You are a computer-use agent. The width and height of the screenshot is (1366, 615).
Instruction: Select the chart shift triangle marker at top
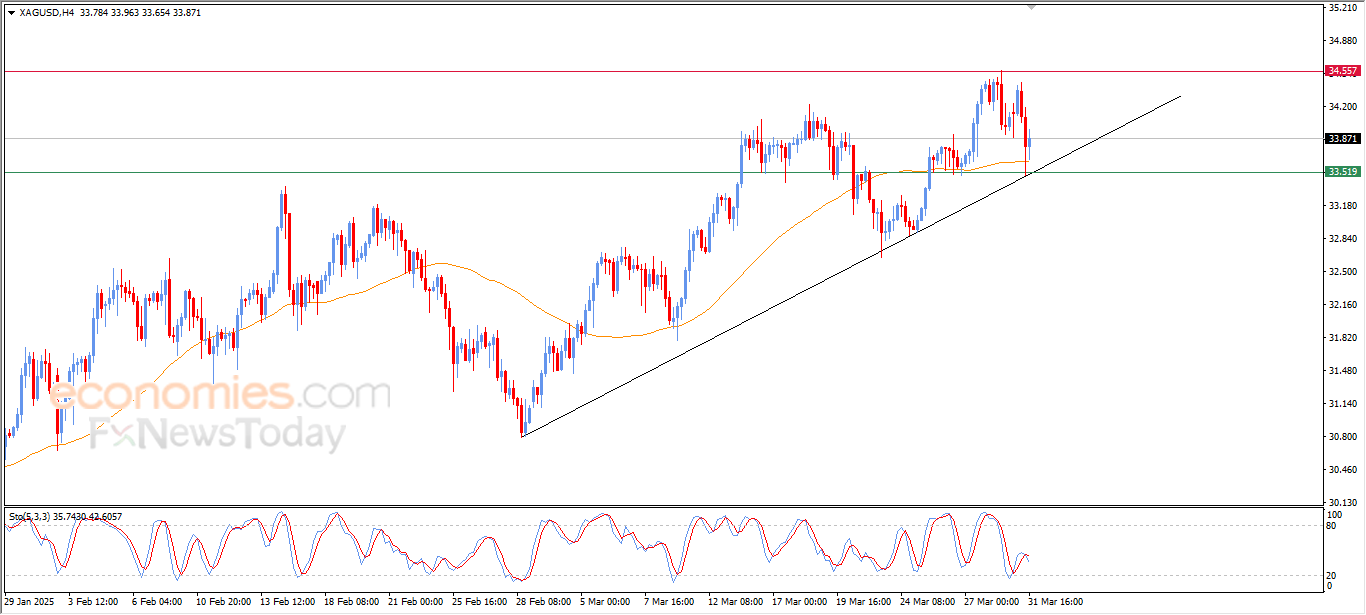click(x=1032, y=7)
